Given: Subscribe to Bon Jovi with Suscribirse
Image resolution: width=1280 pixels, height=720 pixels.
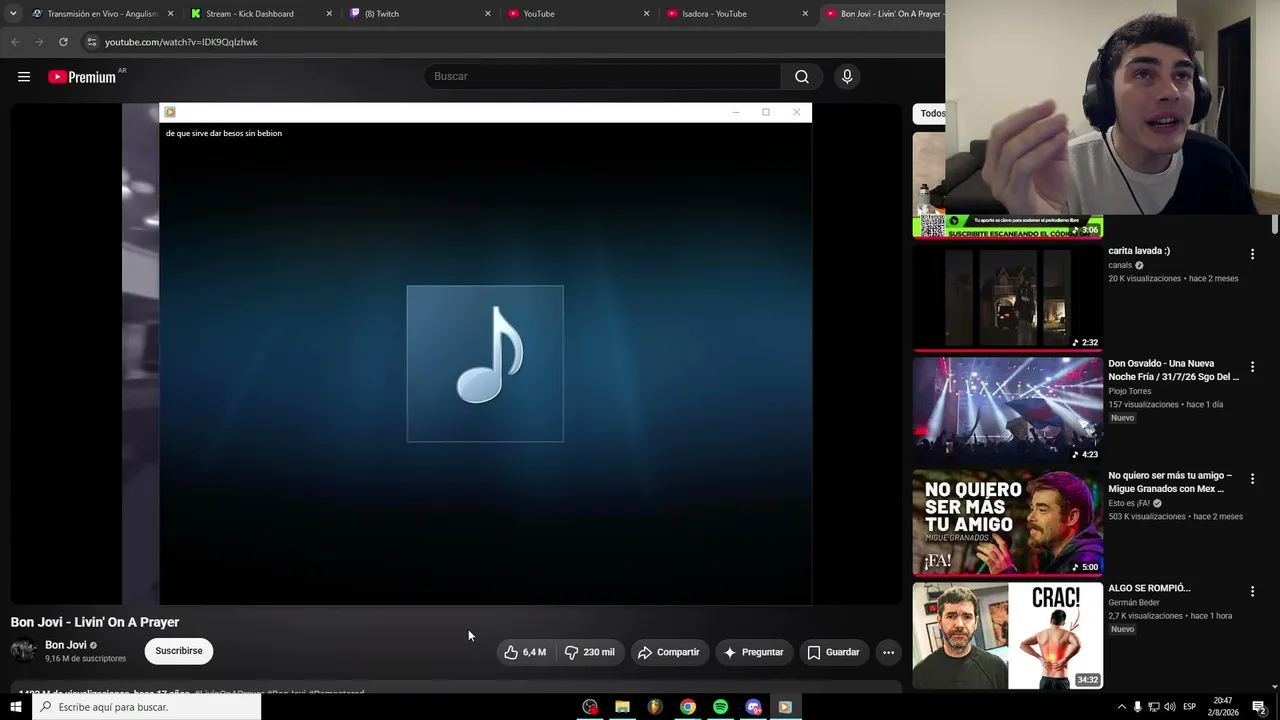Looking at the screenshot, I should (179, 651).
